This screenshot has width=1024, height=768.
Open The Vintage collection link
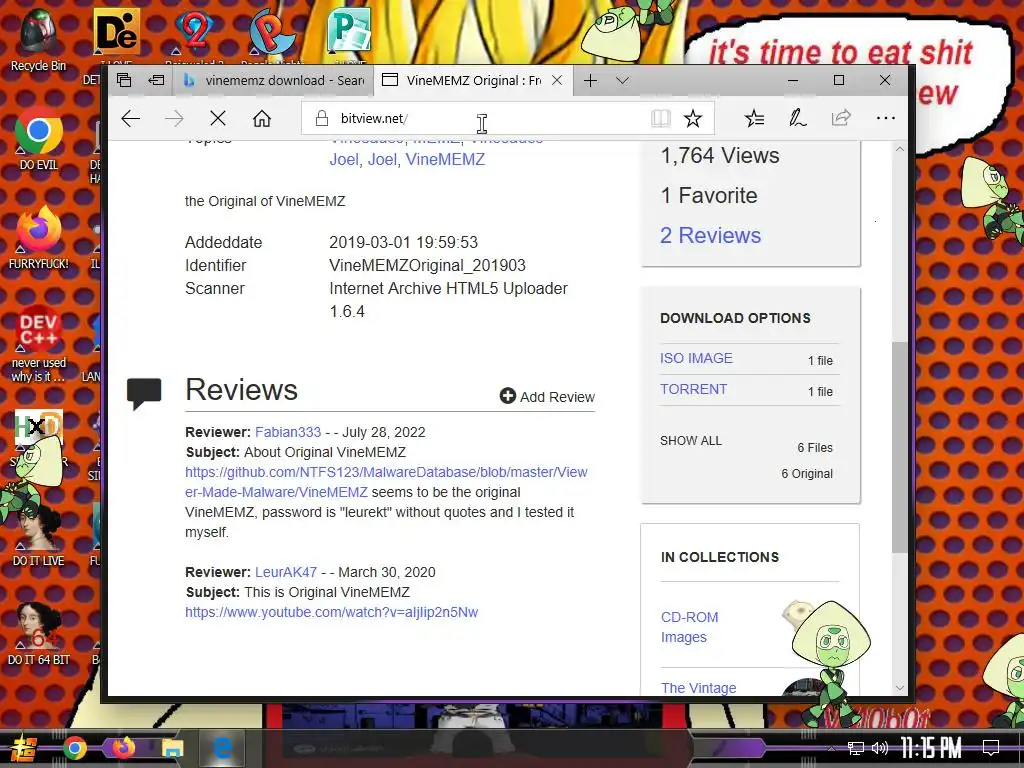(698, 688)
